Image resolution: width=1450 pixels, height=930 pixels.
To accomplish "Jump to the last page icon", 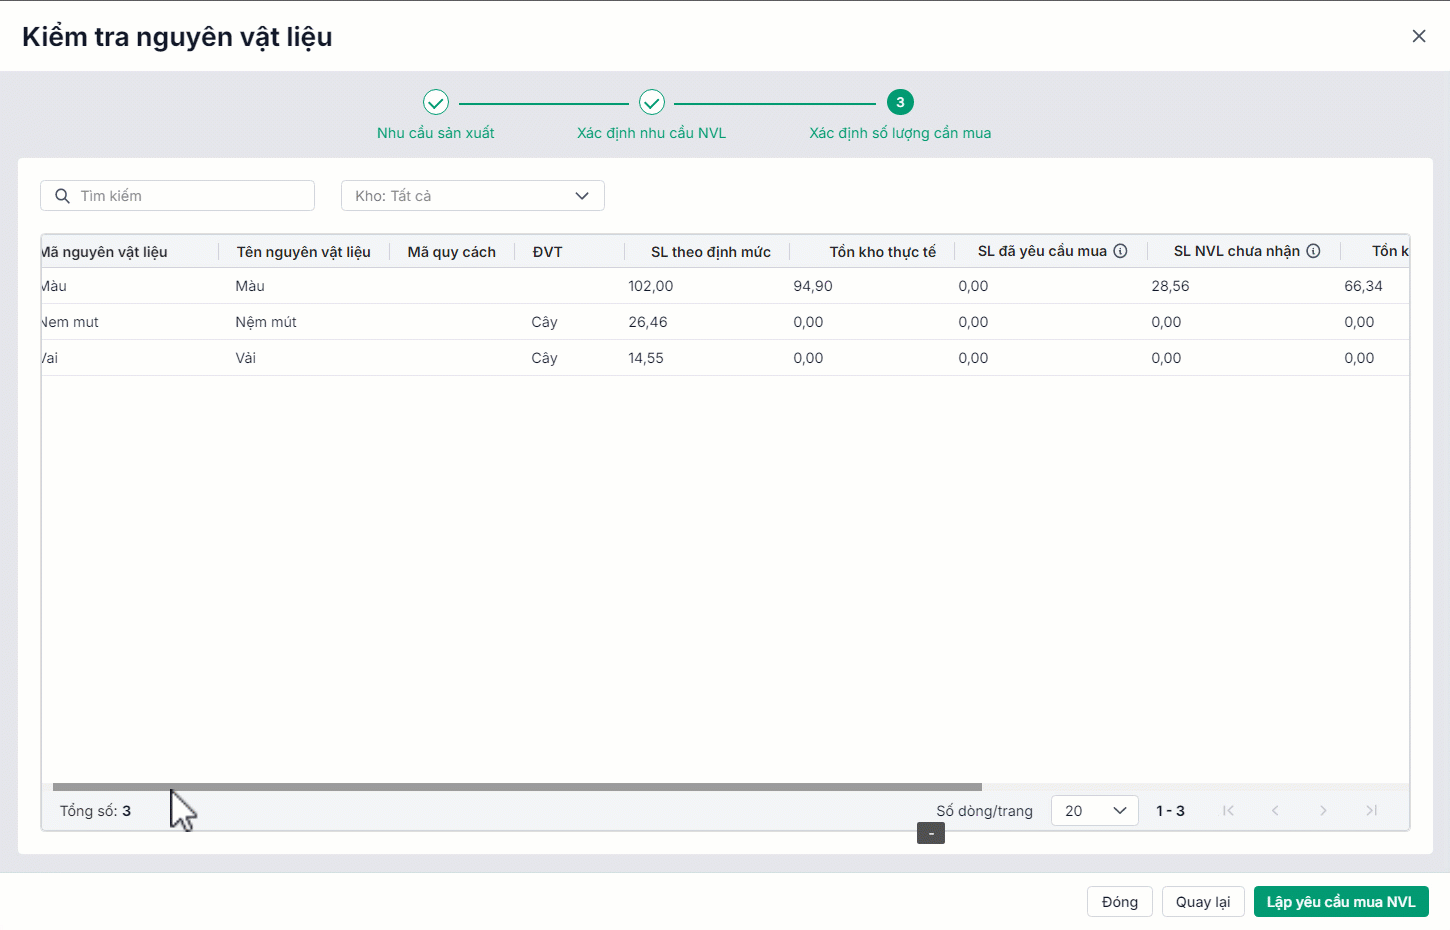I will pos(1371,811).
